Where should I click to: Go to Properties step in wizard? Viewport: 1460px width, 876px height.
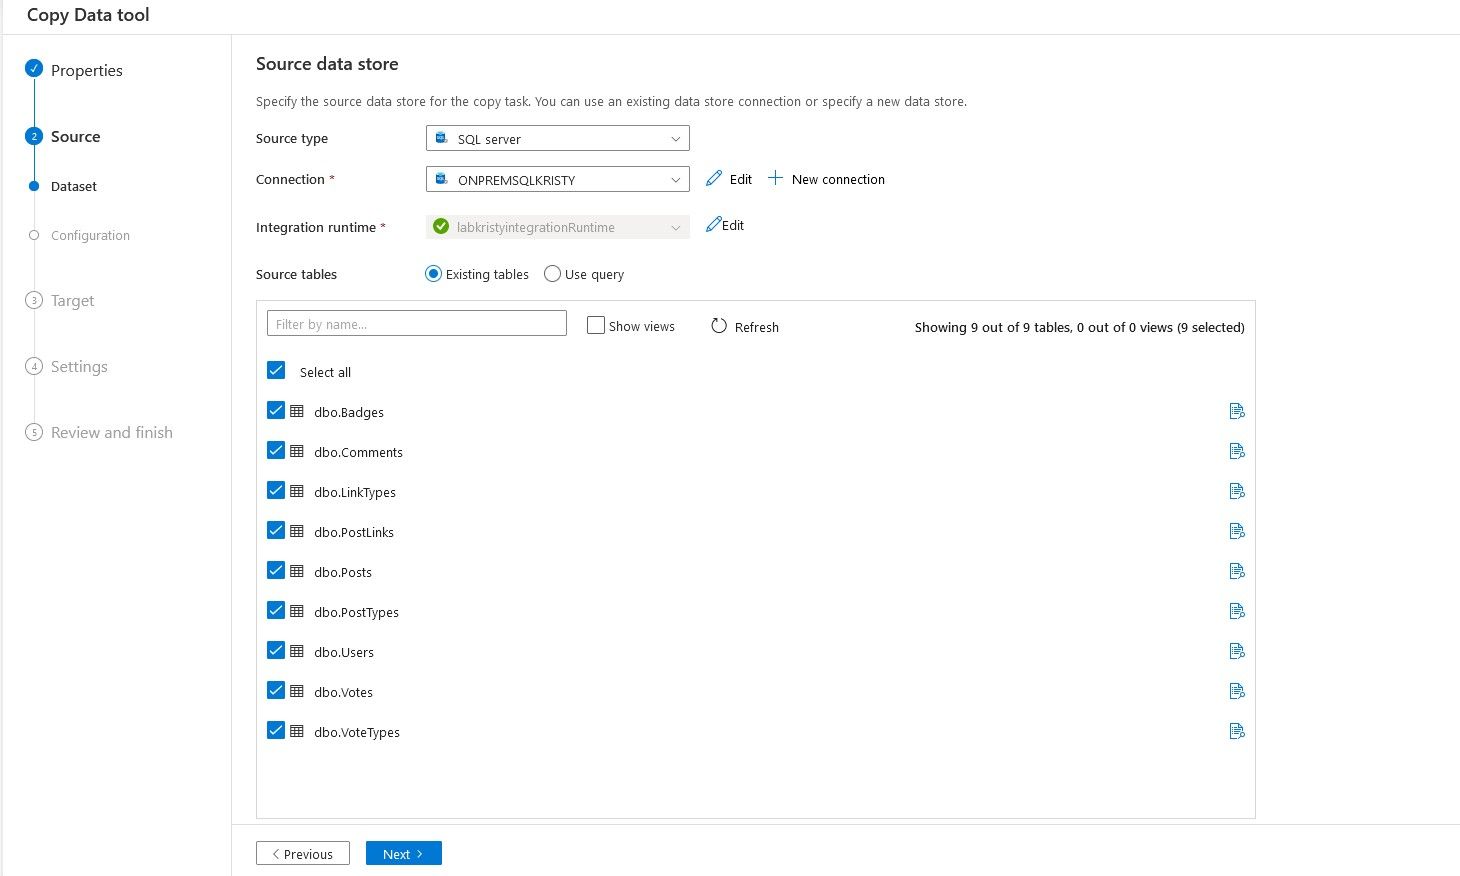(86, 70)
